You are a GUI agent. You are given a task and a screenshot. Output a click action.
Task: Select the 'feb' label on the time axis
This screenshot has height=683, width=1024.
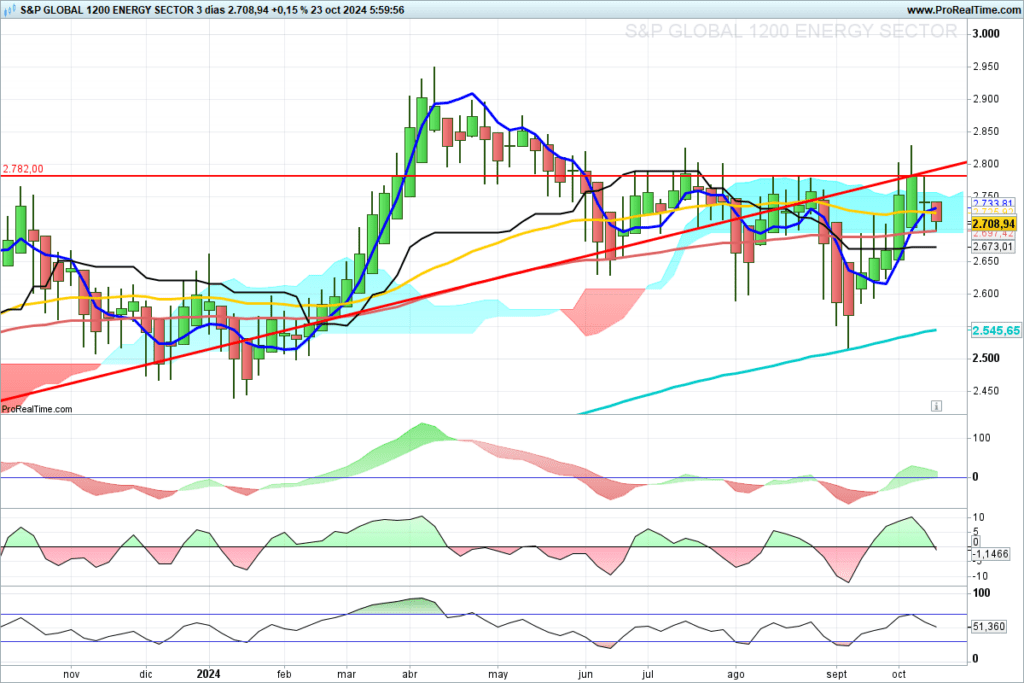(283, 674)
